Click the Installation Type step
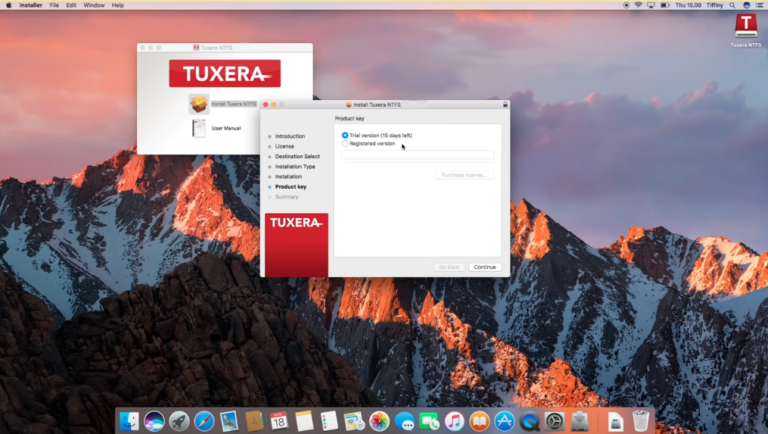This screenshot has width=768, height=434. (x=295, y=167)
